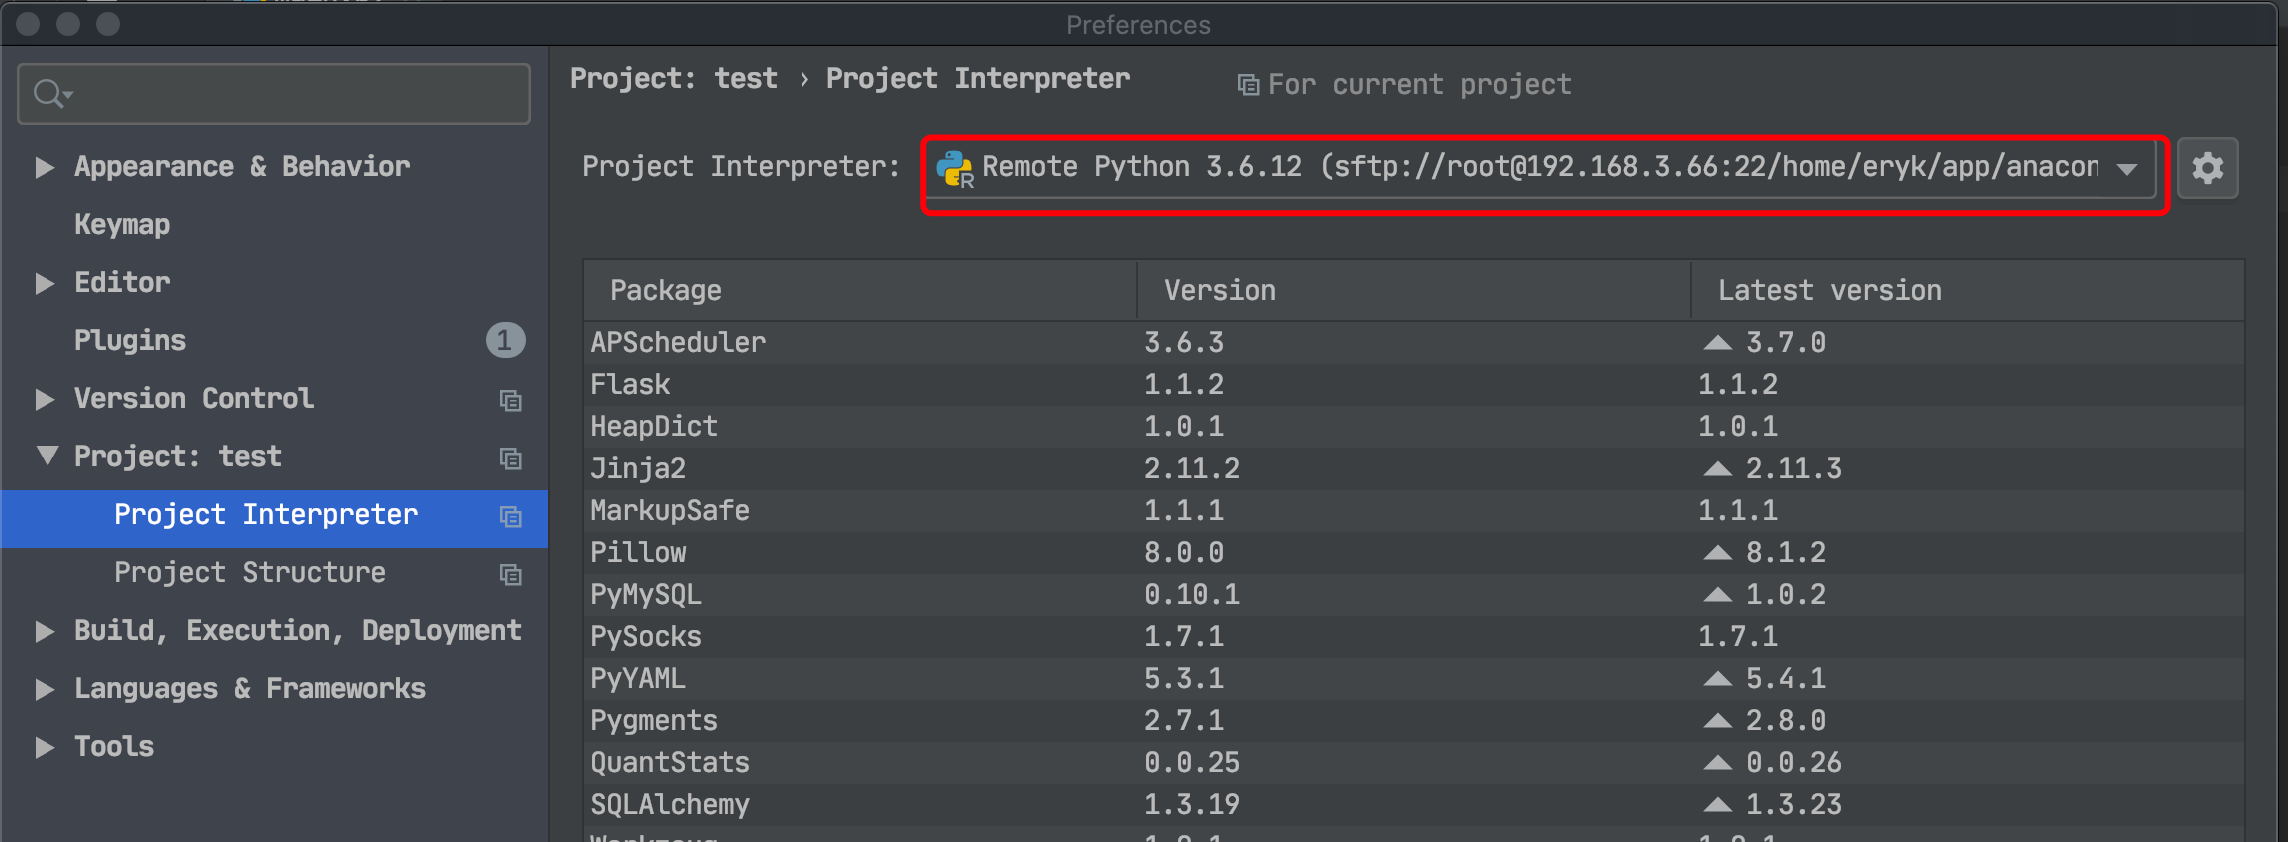Select Remote Python 3.6.12 interpreter combo box
Image resolution: width=2288 pixels, height=842 pixels.
(x=1541, y=168)
